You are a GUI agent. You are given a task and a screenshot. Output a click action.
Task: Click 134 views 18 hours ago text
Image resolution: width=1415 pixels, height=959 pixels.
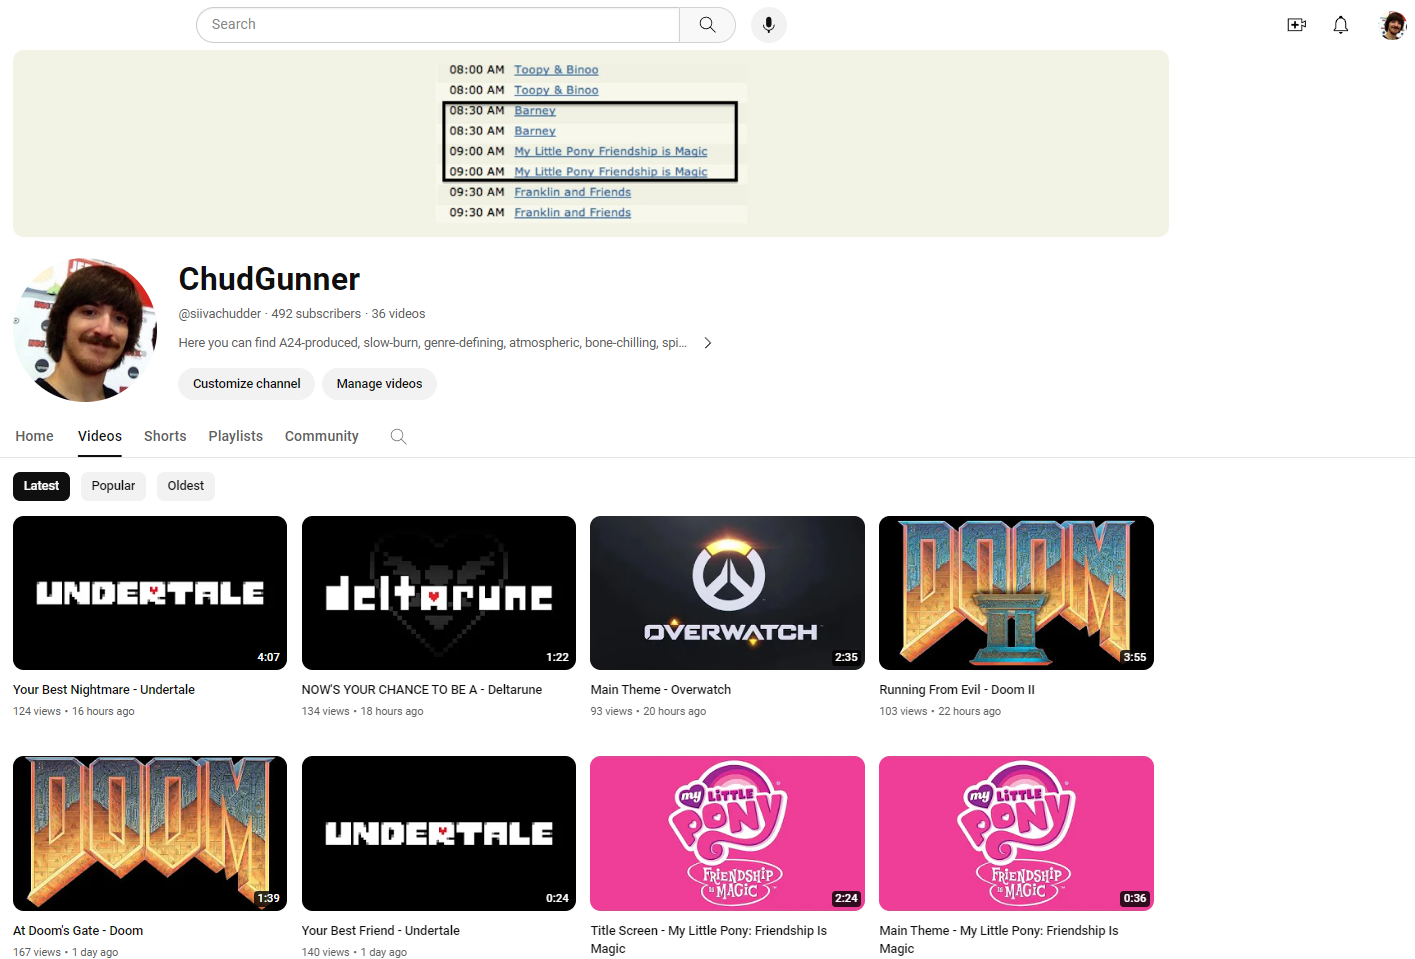click(363, 712)
